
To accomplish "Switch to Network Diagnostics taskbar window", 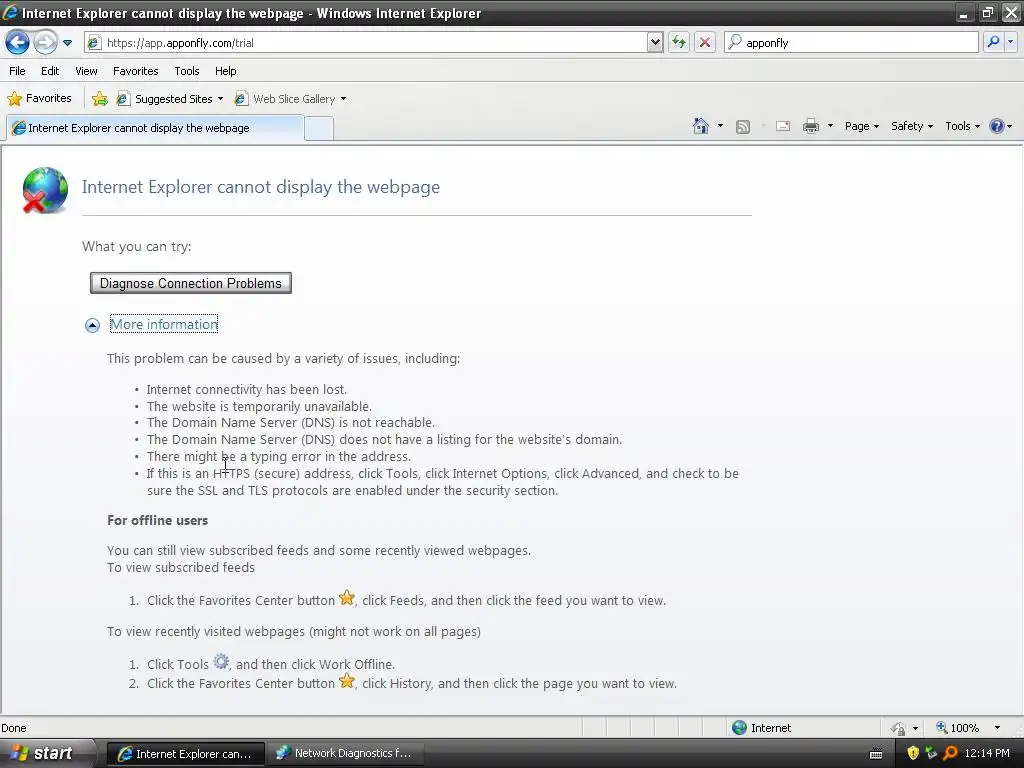I will click(345, 754).
